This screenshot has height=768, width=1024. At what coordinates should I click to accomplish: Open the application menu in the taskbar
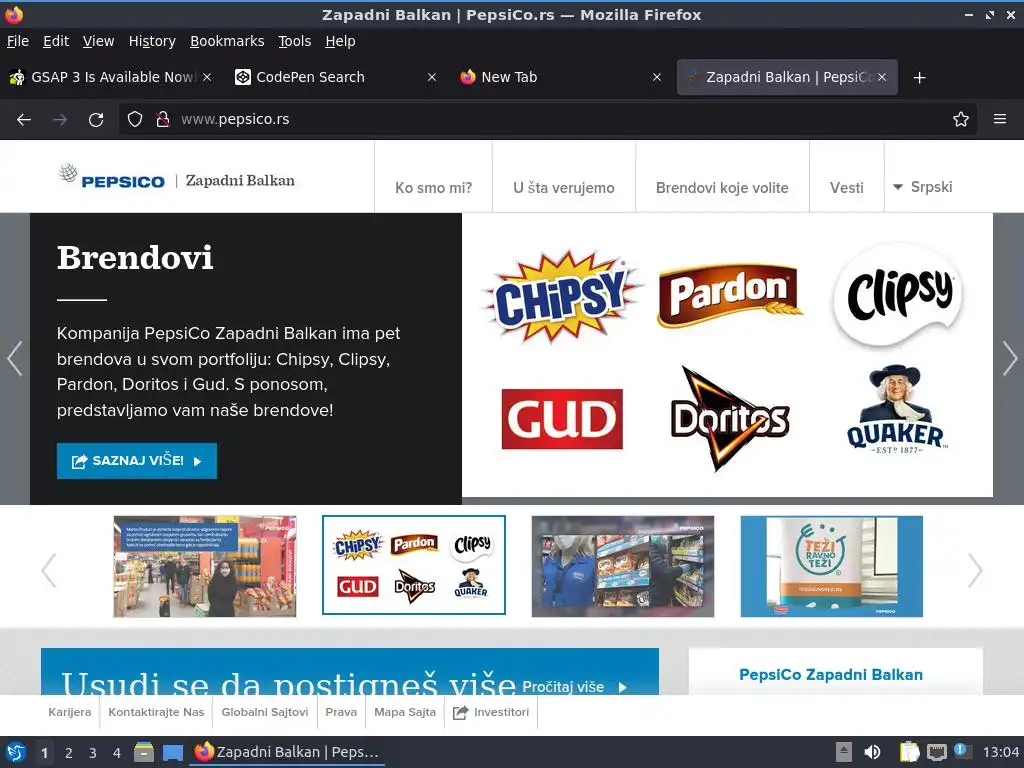click(x=16, y=752)
